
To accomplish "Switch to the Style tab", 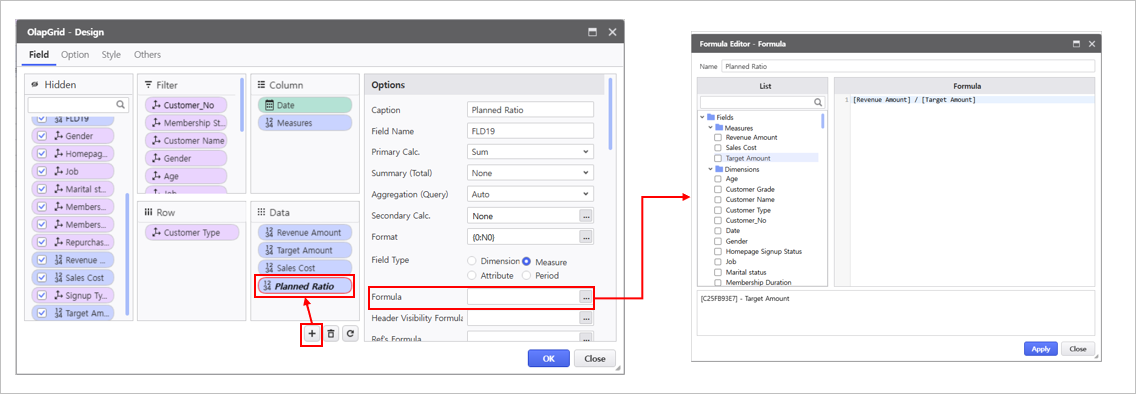I will pos(112,54).
